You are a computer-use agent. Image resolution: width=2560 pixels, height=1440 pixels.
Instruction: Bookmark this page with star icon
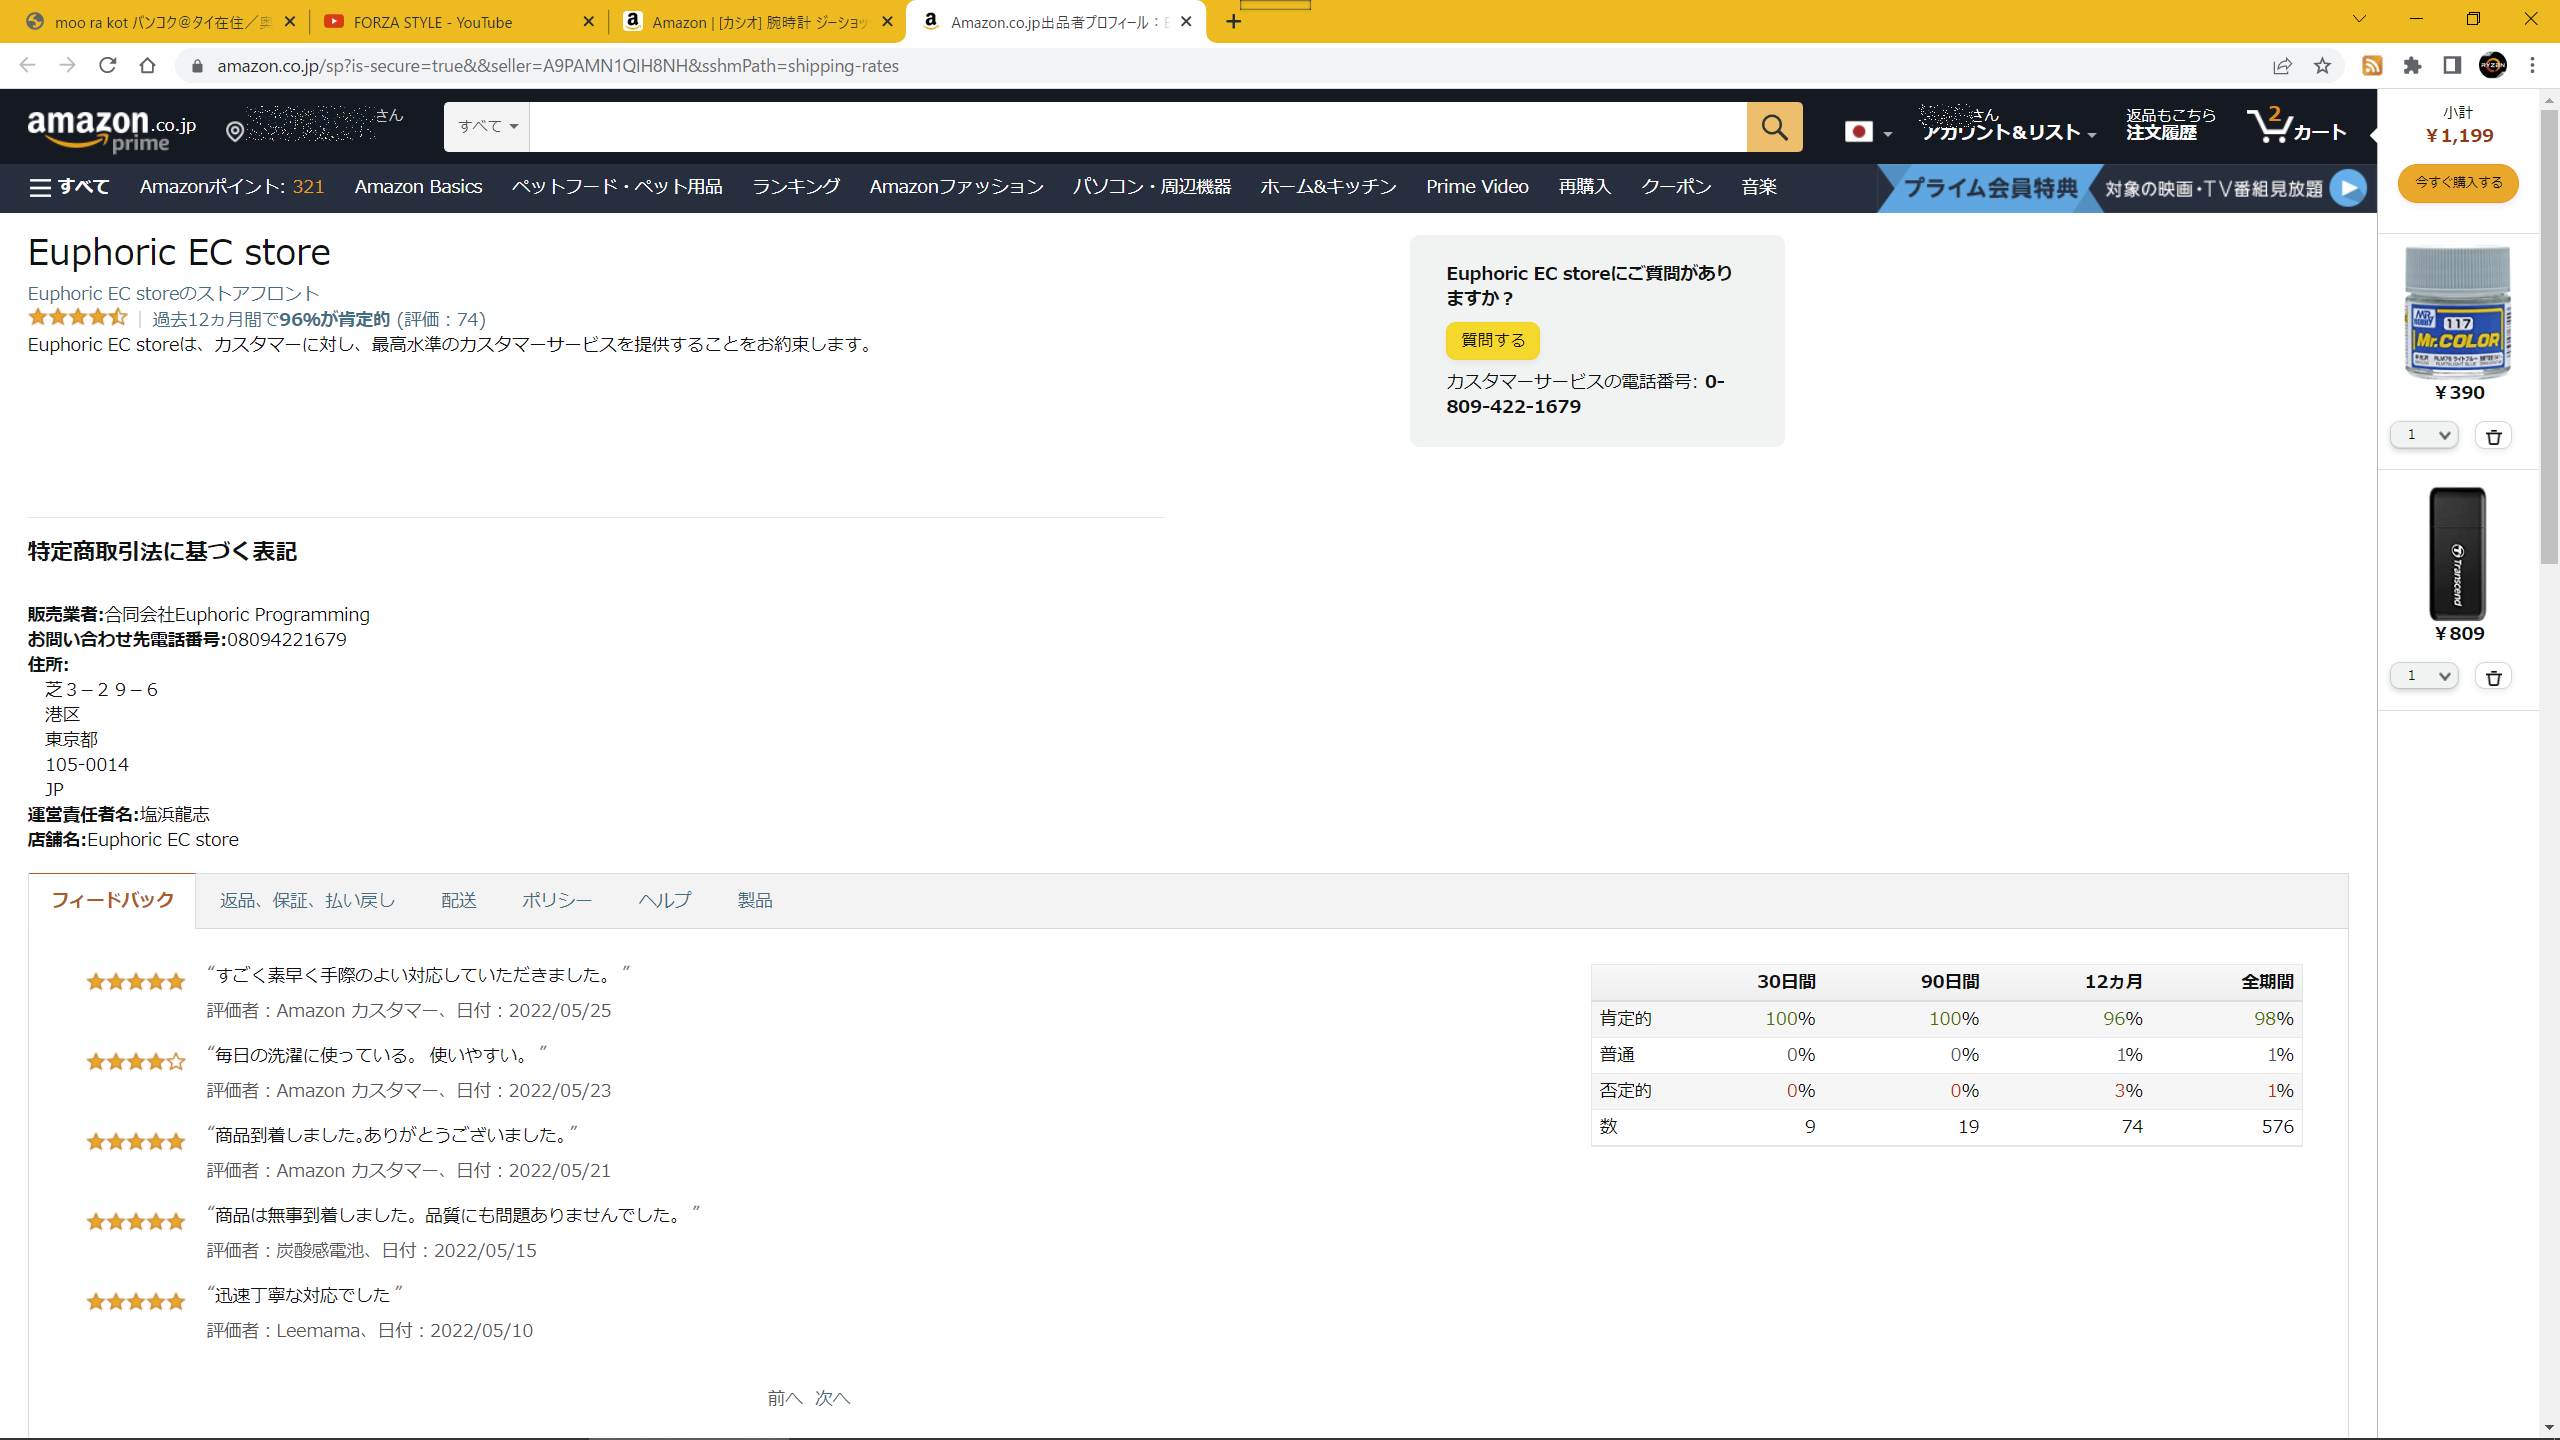tap(2322, 66)
